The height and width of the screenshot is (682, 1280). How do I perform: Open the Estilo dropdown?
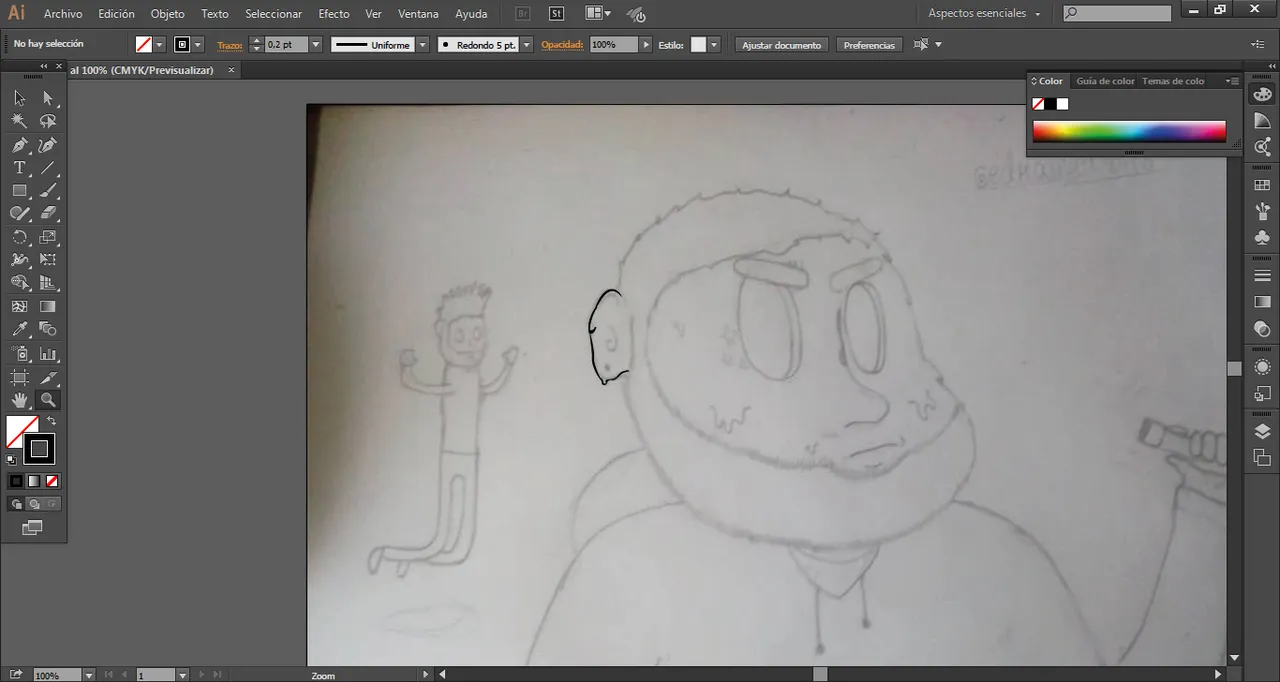tap(712, 44)
